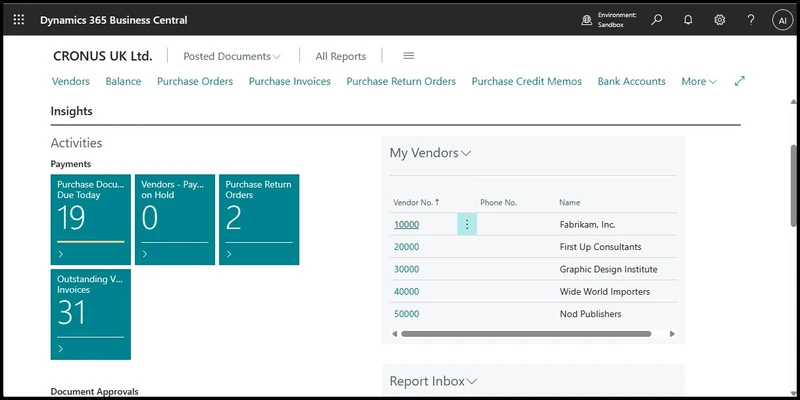800x400 pixels.
Task: Go to Purchase Orders
Action: 195,81
